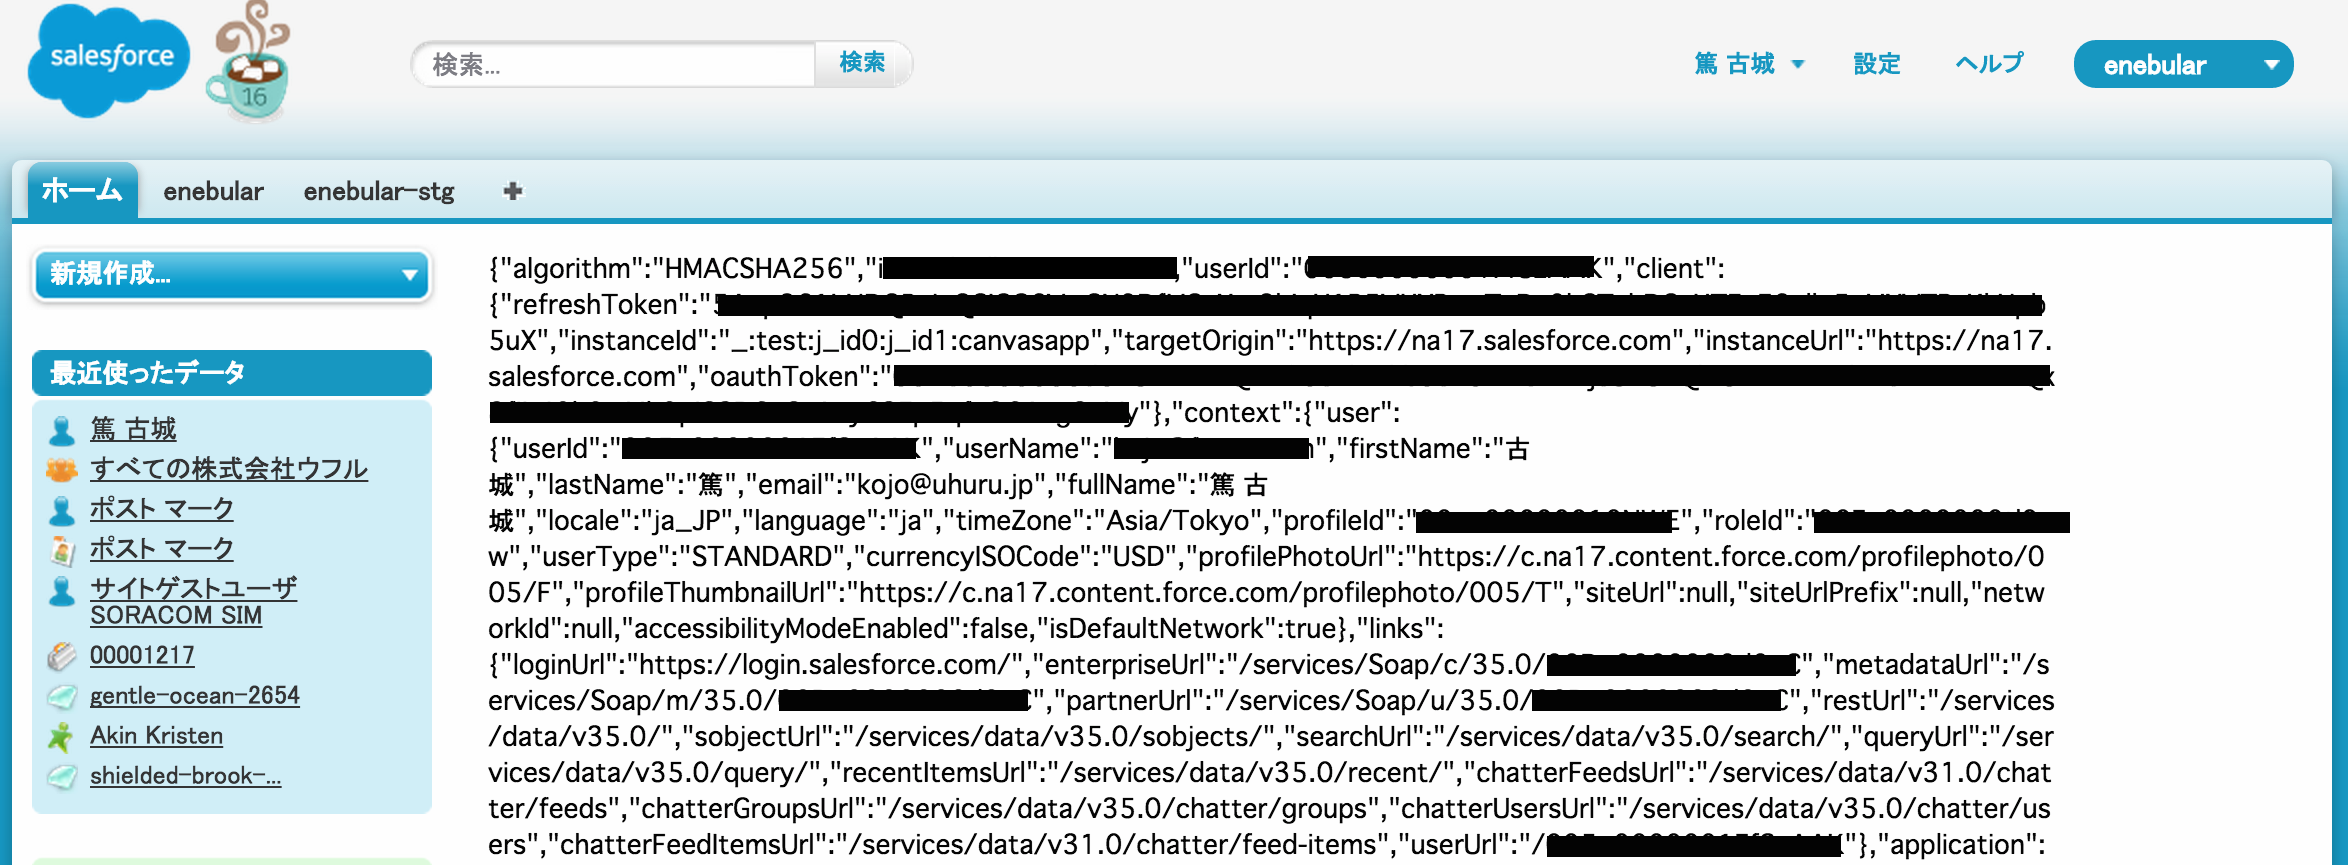Open the enebular app menu dropdown
The width and height of the screenshot is (2348, 865).
point(2183,65)
